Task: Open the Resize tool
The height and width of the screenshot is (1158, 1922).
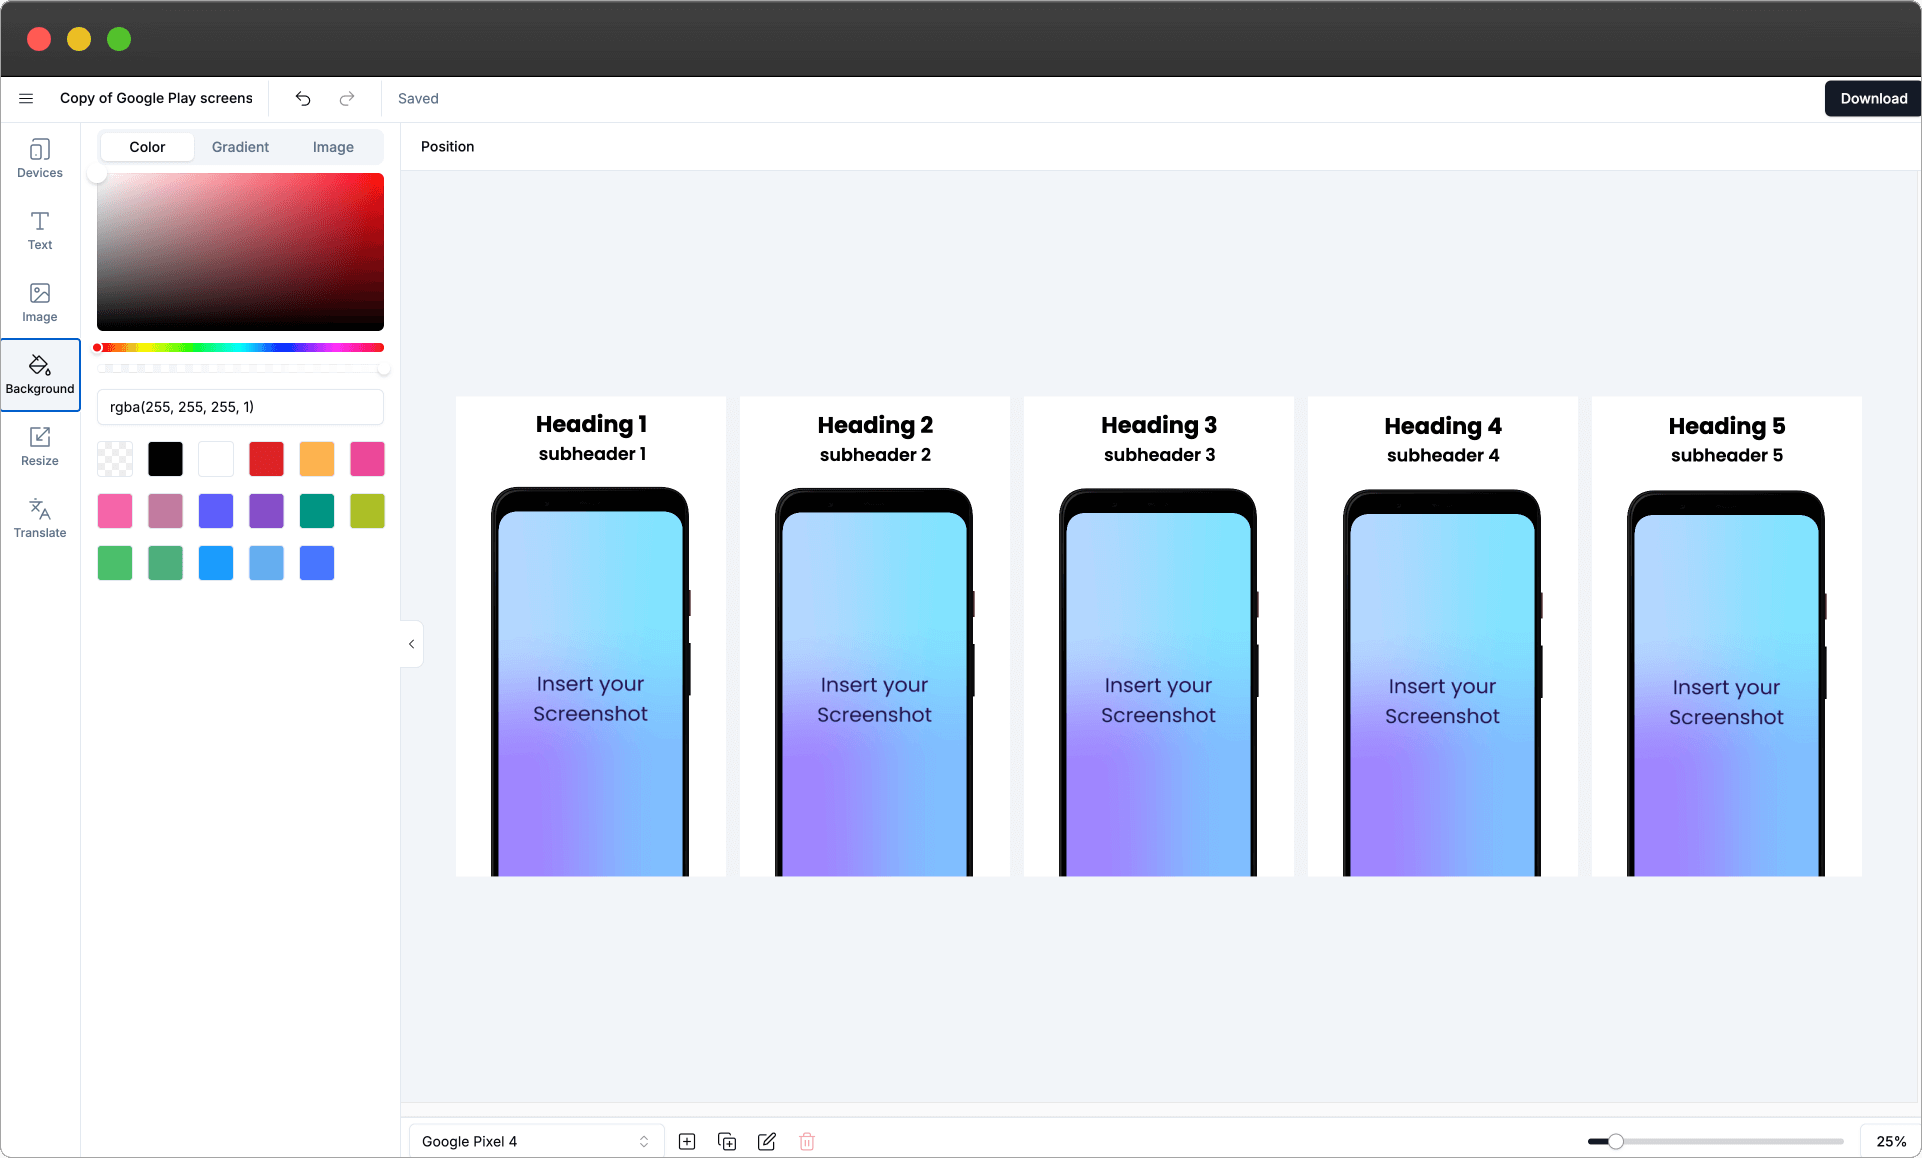Action: click(x=40, y=446)
